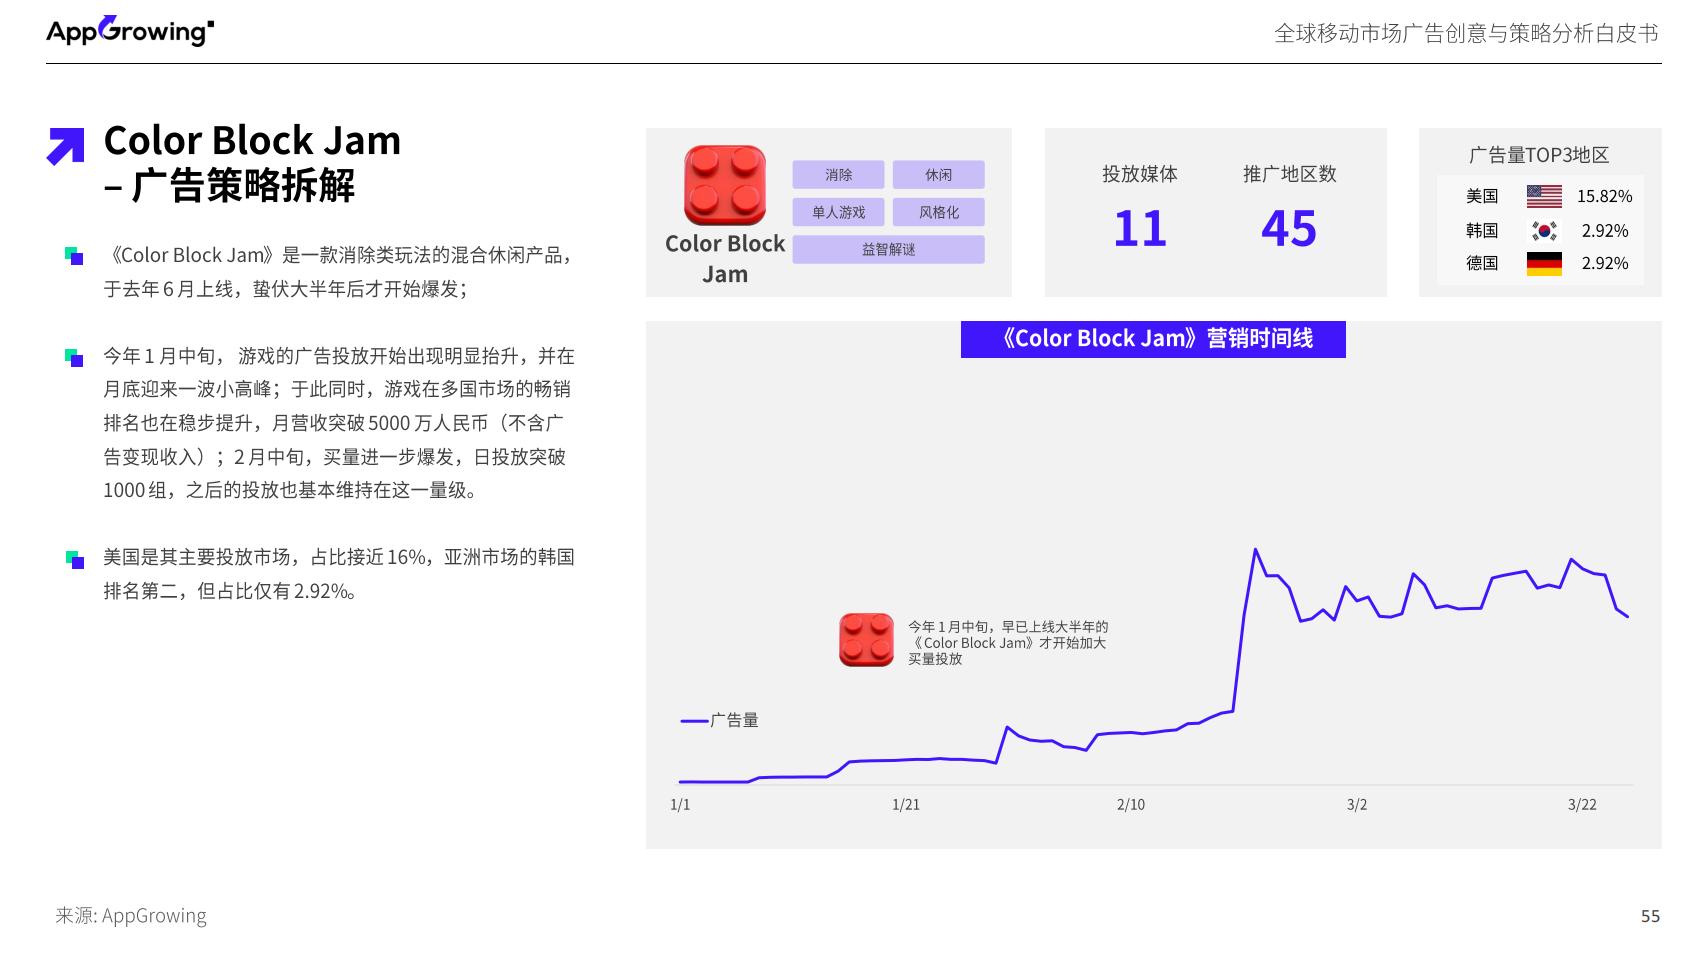Click the bullet icon beside the first paragraph
The width and height of the screenshot is (1708, 960).
(74, 256)
